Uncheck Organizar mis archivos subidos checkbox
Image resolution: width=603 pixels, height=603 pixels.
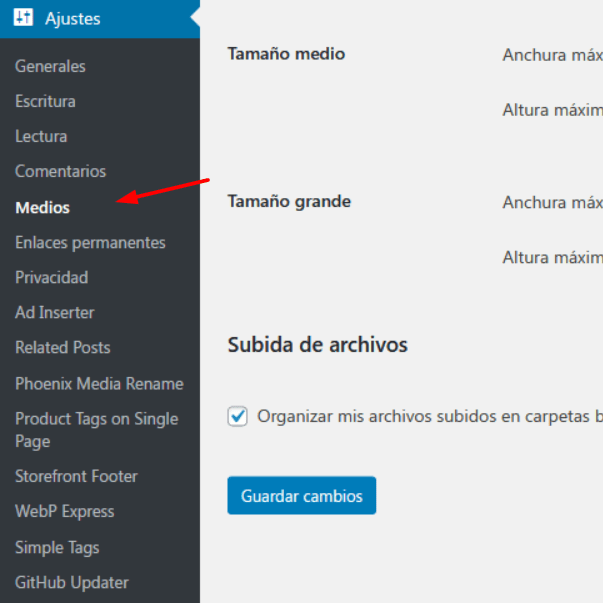click(237, 416)
